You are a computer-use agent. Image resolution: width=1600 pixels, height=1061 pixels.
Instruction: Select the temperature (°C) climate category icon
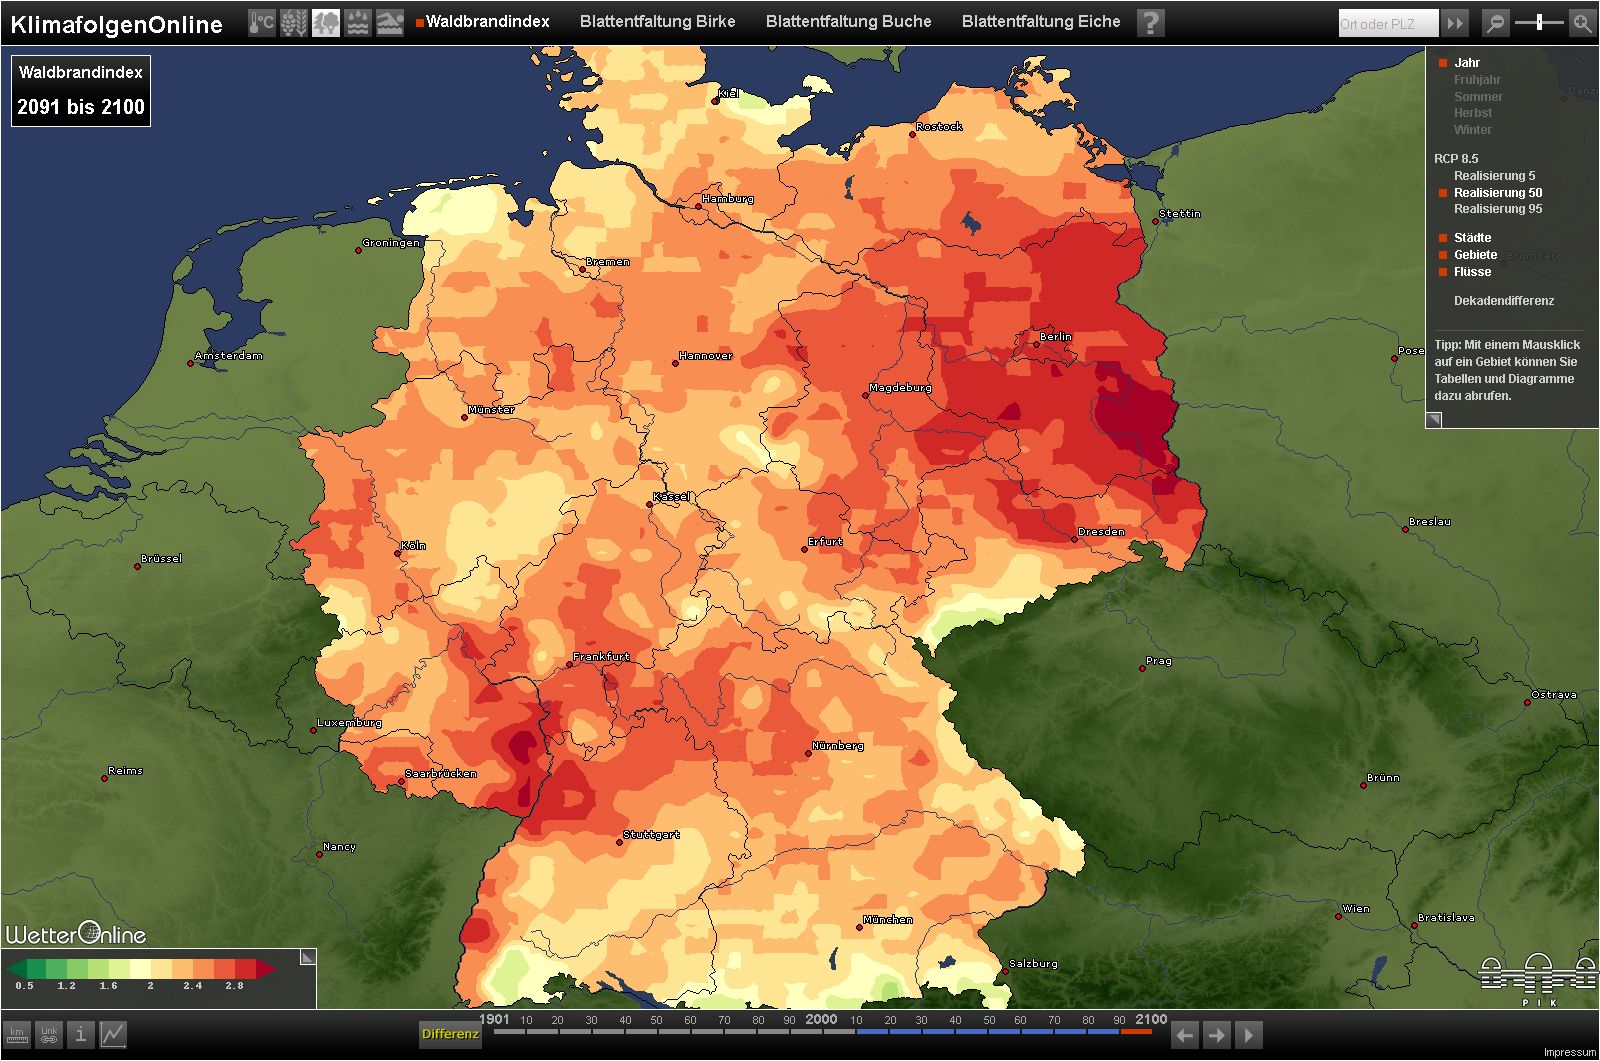coord(262,23)
